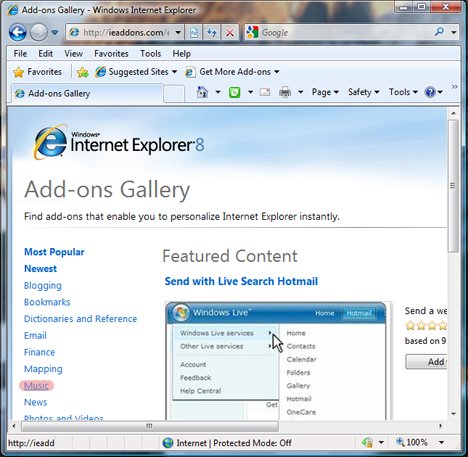Click the Compatibility View icon in address bar
468x457 pixels.
point(194,33)
